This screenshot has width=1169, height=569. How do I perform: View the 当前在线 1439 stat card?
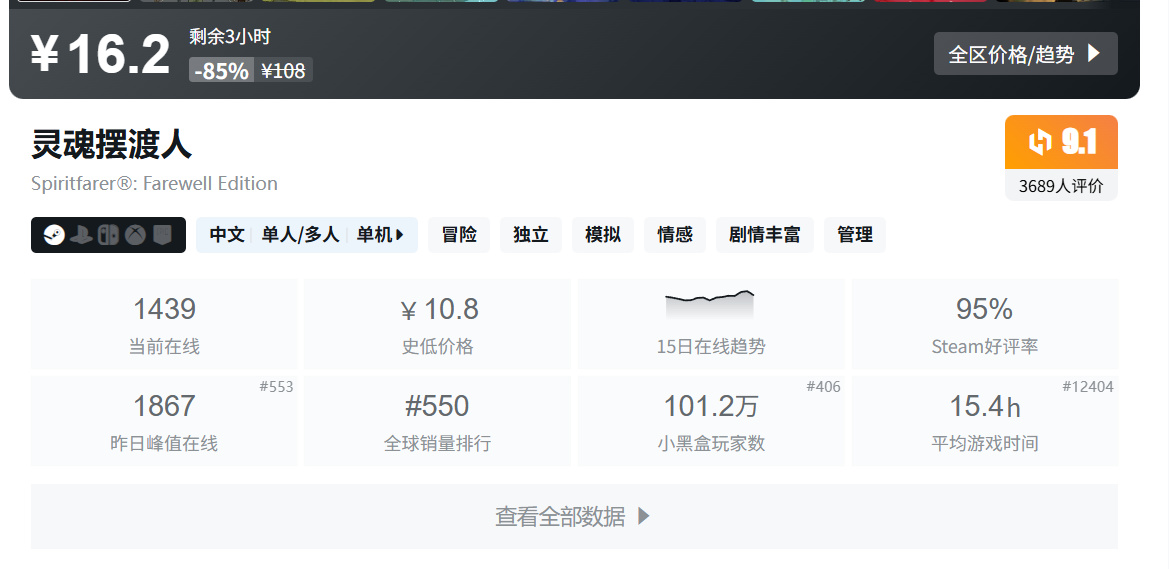pos(164,324)
